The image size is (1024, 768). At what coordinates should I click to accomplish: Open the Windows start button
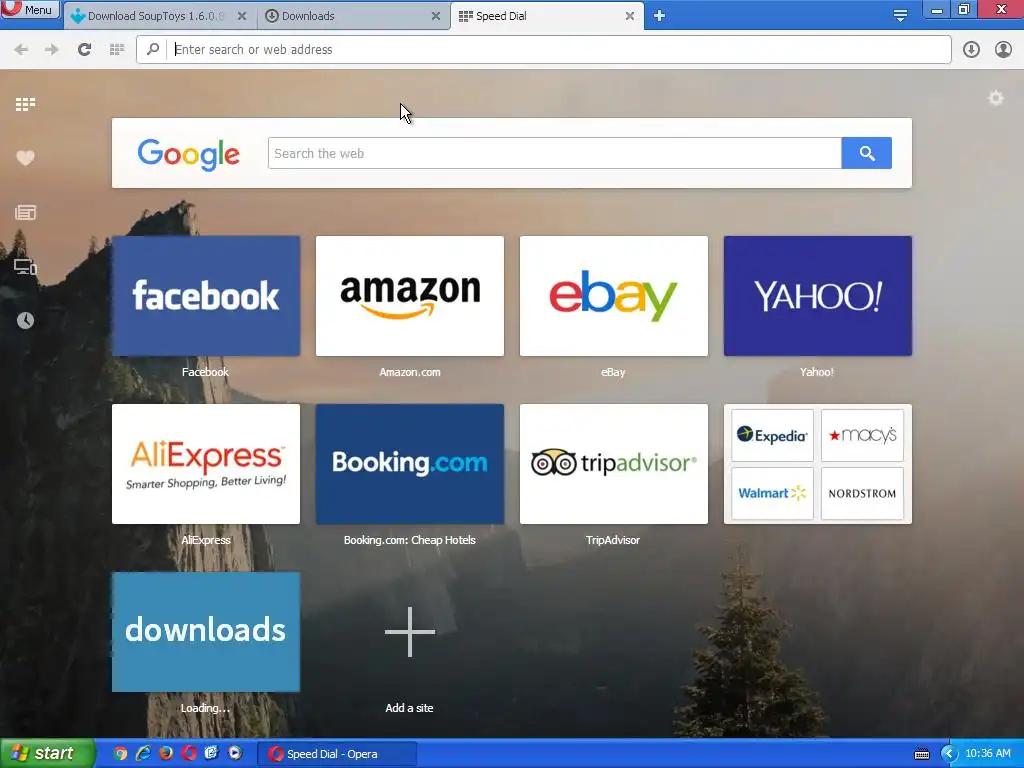click(47, 753)
